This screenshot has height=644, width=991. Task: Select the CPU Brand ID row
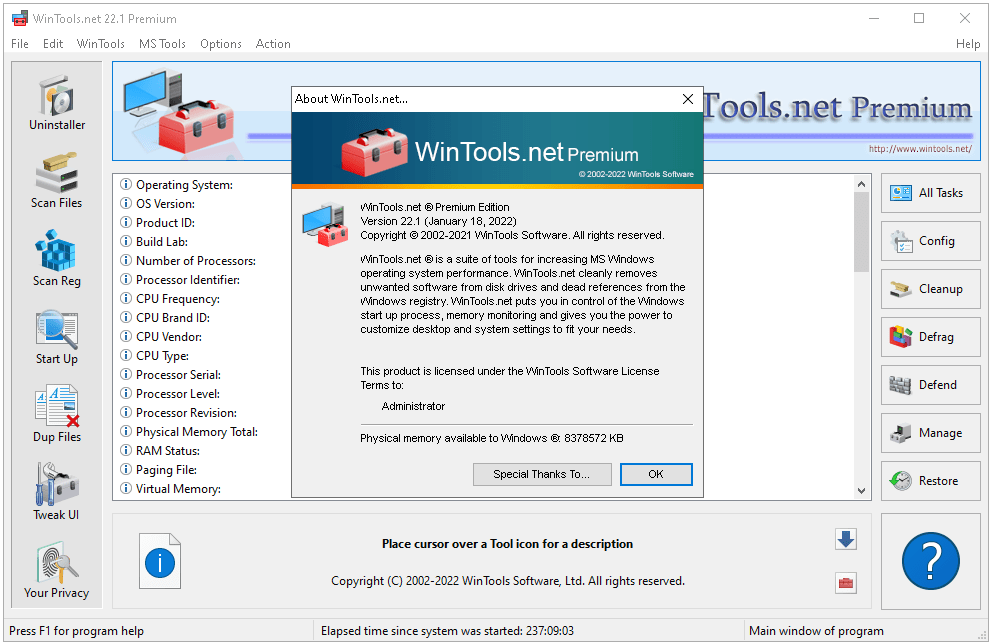coord(166,317)
